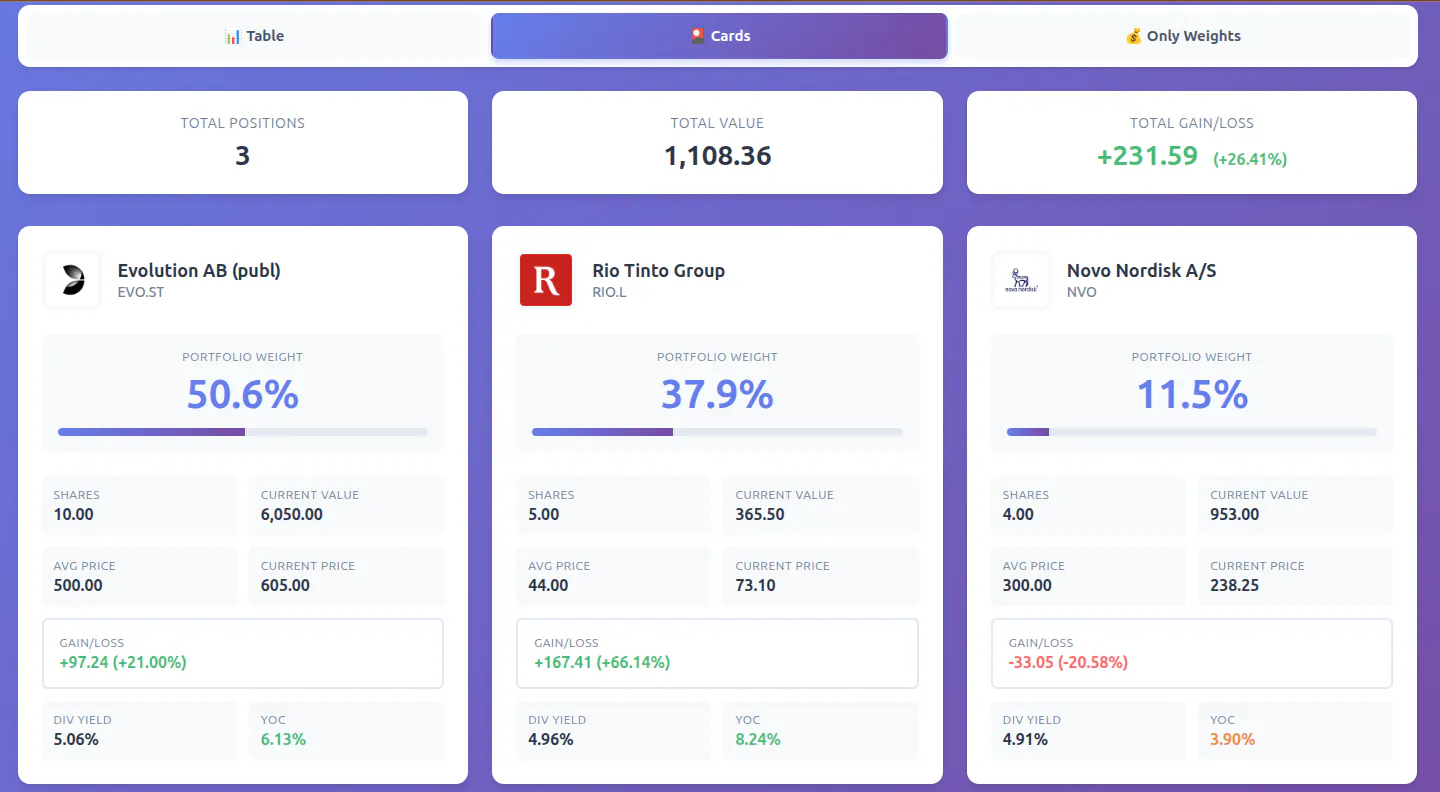The width and height of the screenshot is (1440, 792).
Task: Click the Novo Nordisk logo icon
Action: (x=1021, y=280)
